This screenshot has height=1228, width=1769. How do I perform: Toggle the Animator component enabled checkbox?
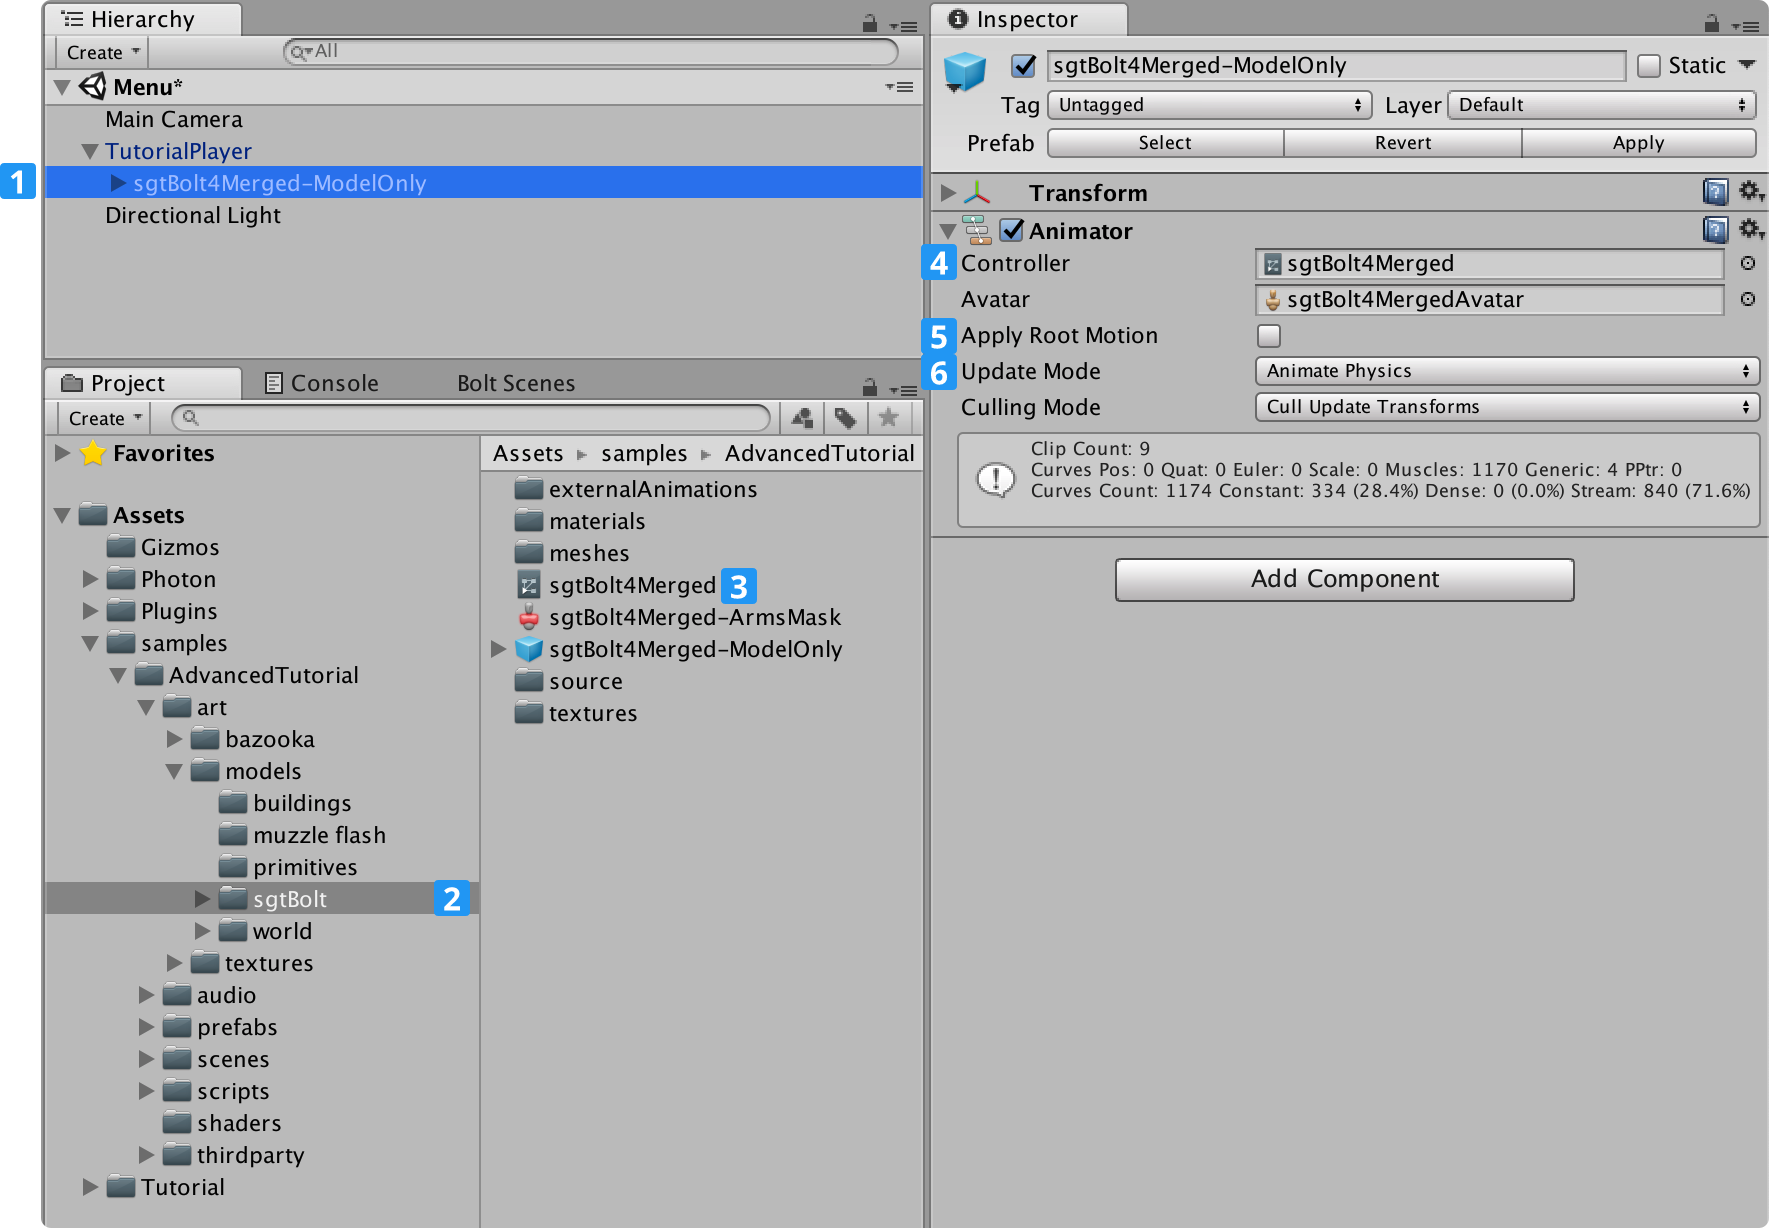pyautogui.click(x=1012, y=230)
